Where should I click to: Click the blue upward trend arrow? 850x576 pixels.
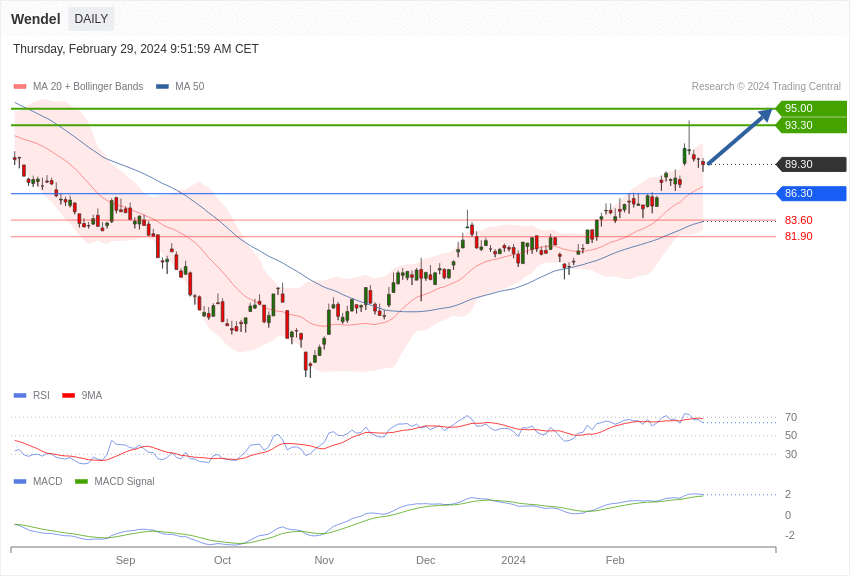(x=740, y=137)
